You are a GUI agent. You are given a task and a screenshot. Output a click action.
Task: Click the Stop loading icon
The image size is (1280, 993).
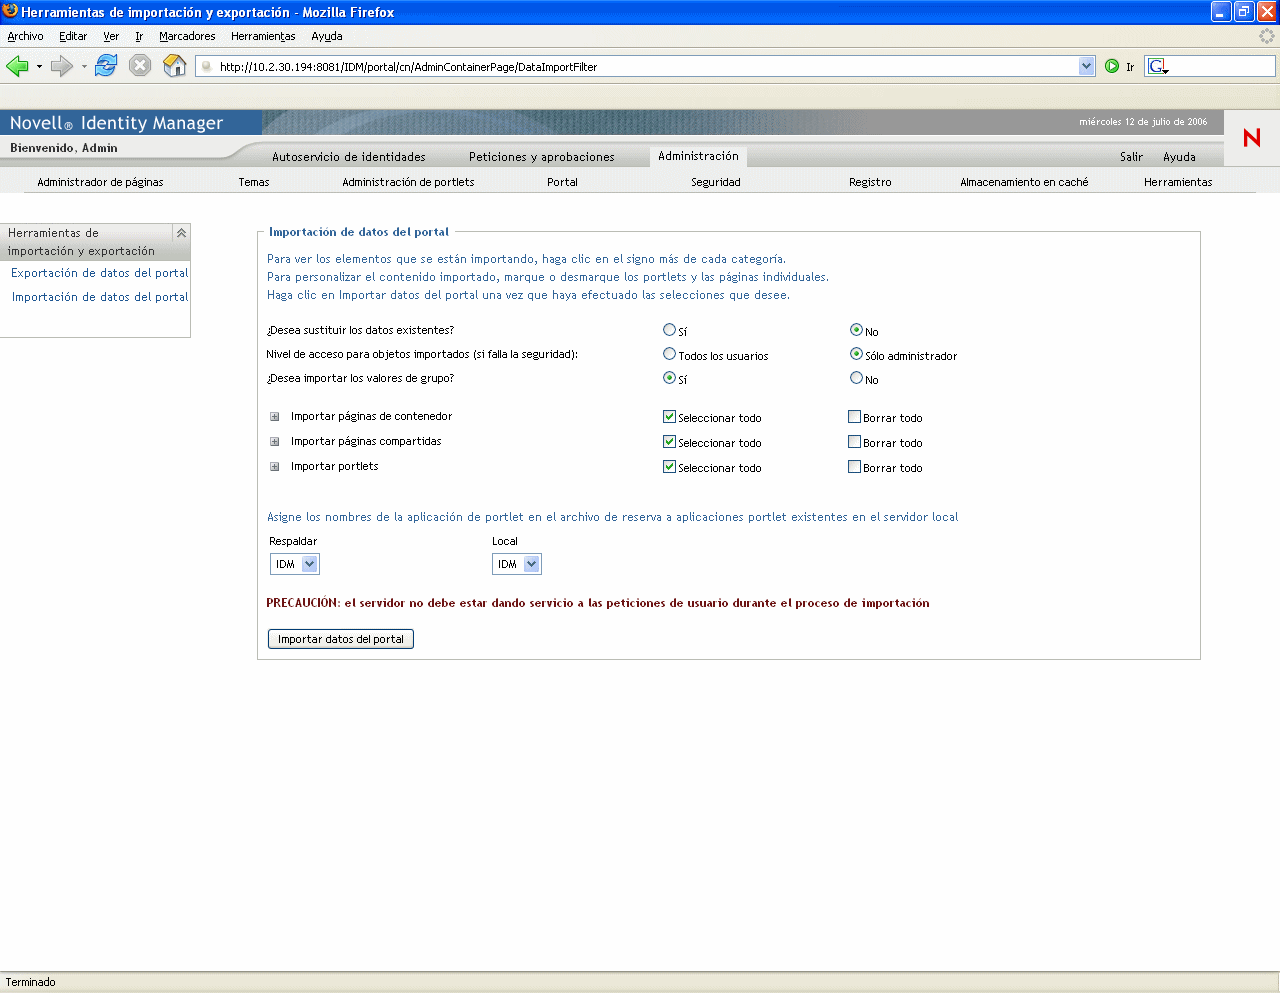[140, 66]
